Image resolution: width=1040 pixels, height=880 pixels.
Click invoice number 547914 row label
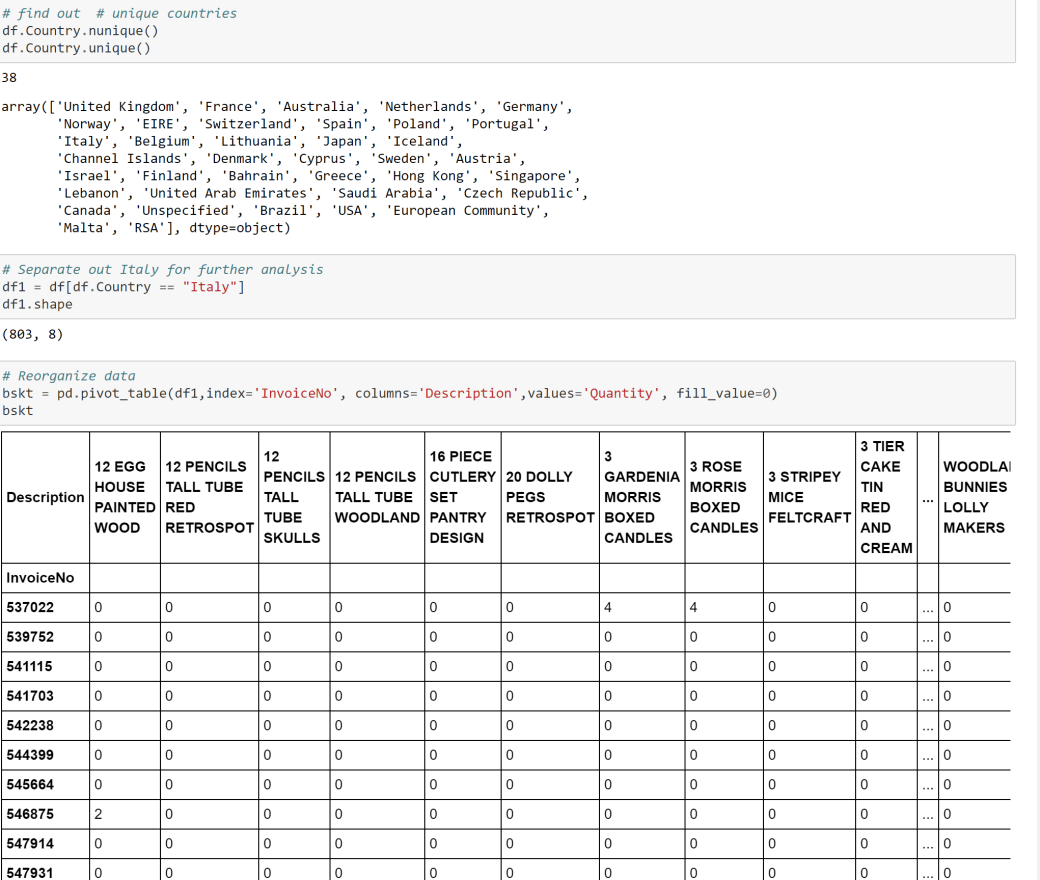pos(30,844)
